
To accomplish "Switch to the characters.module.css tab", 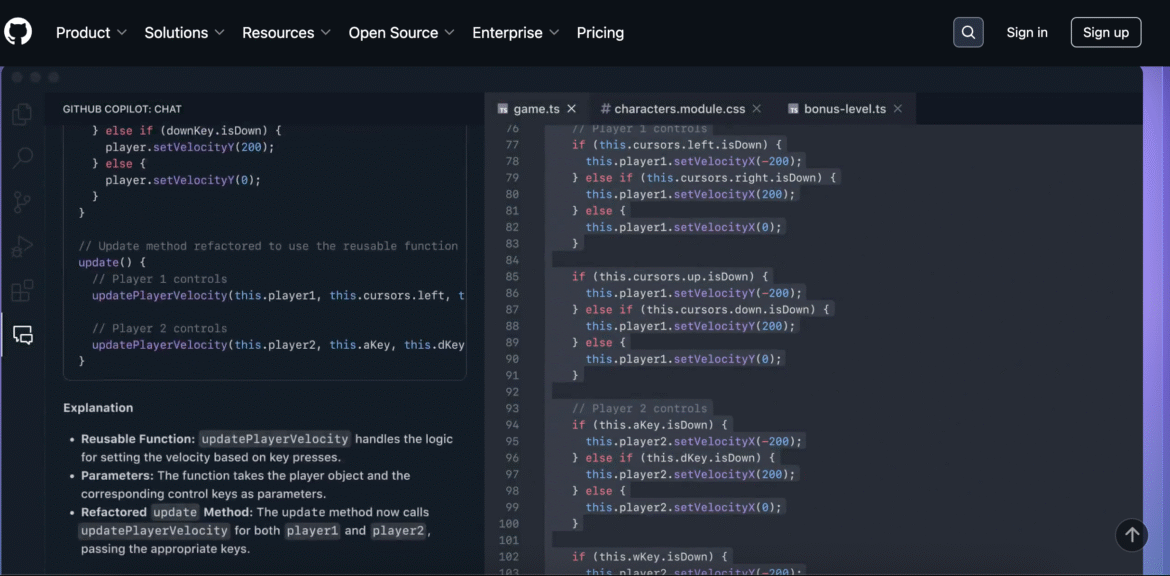I will (675, 108).
